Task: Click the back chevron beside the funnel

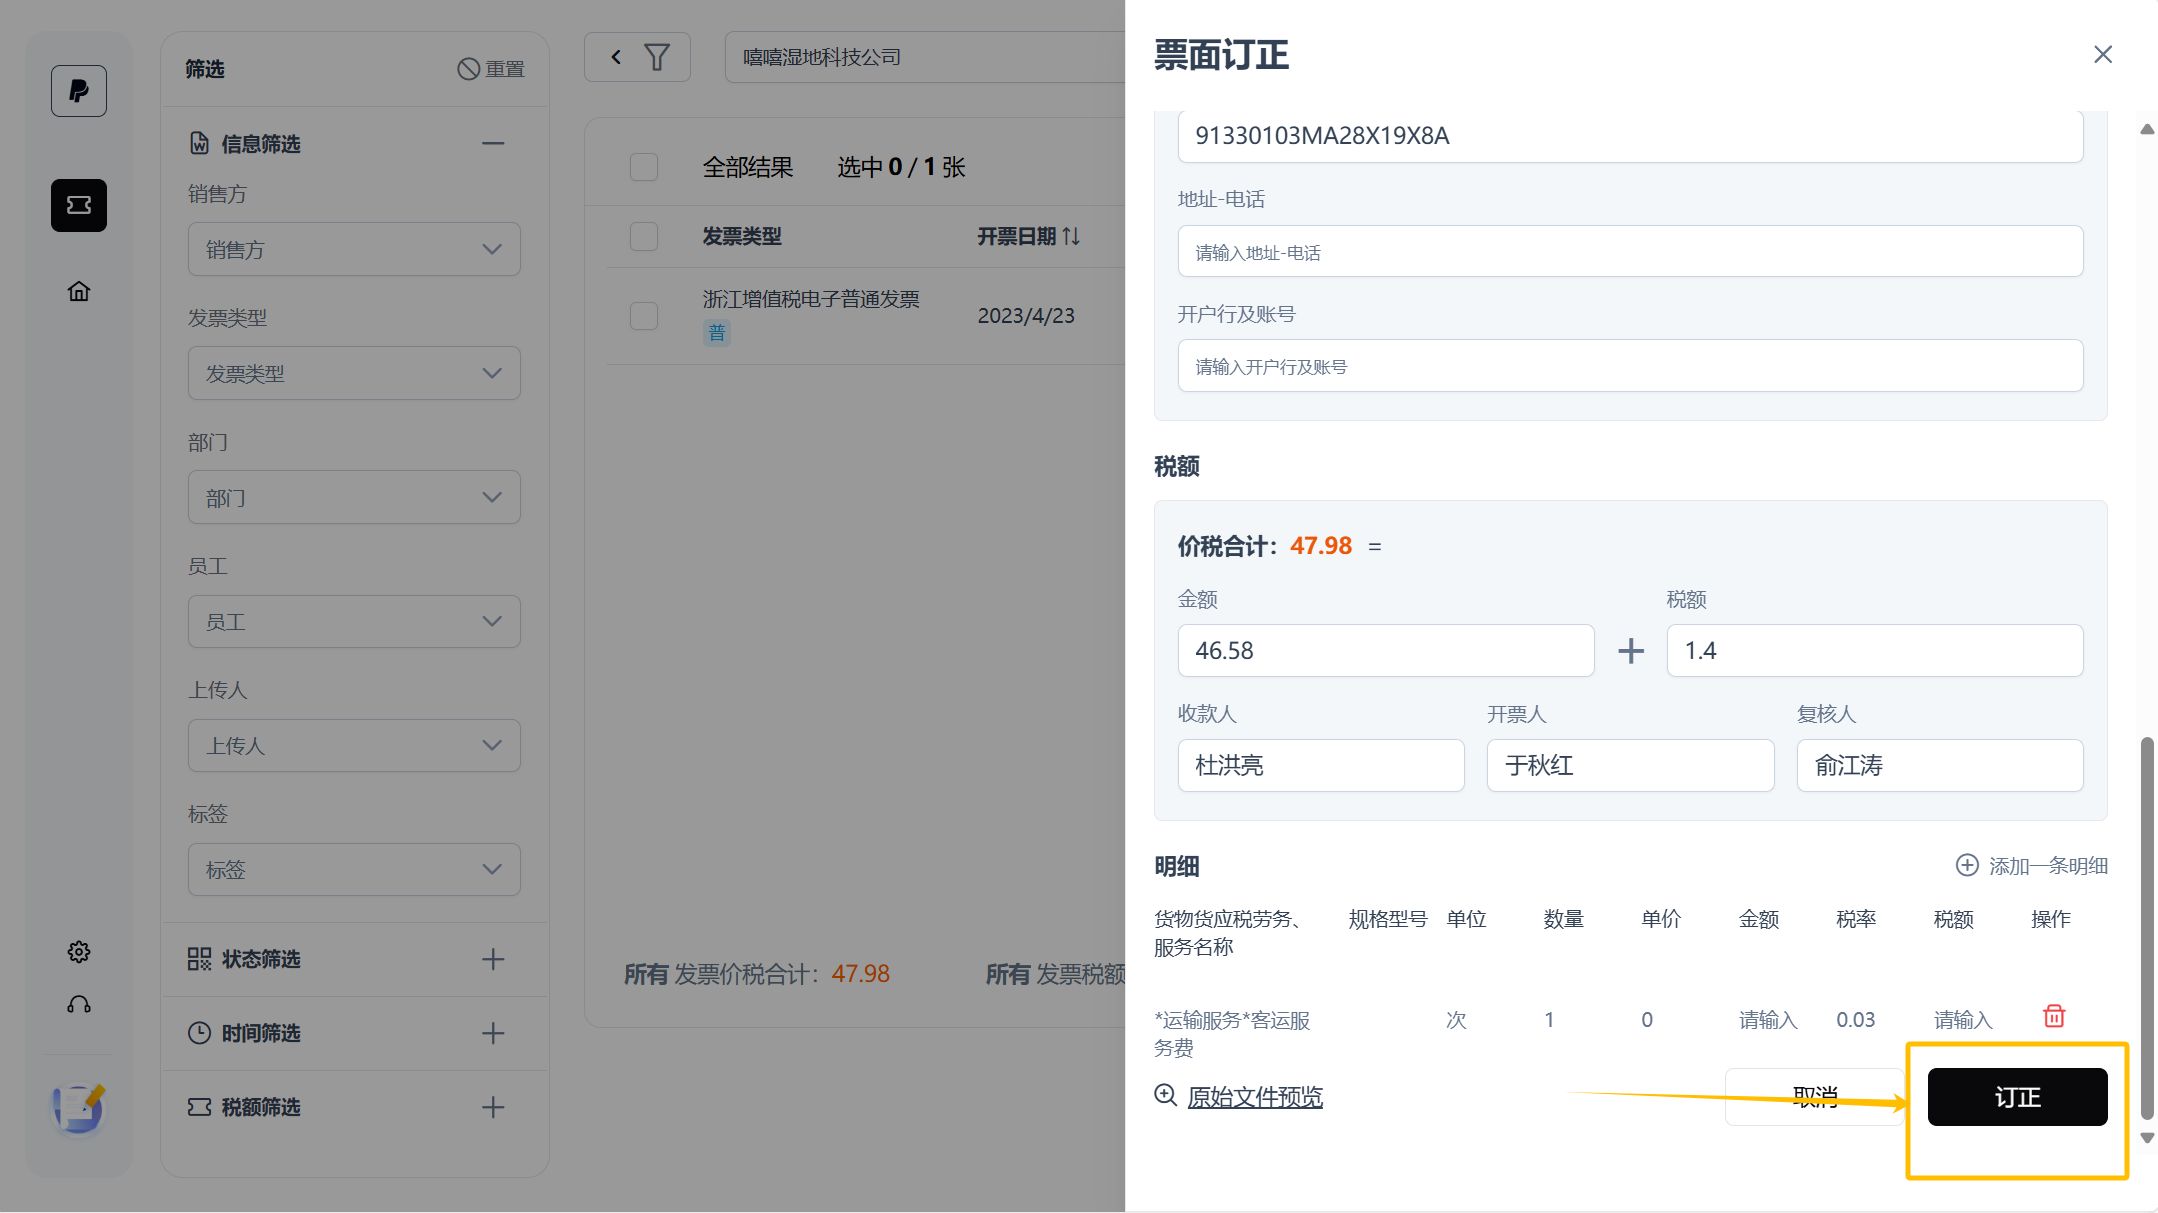Action: (x=617, y=57)
